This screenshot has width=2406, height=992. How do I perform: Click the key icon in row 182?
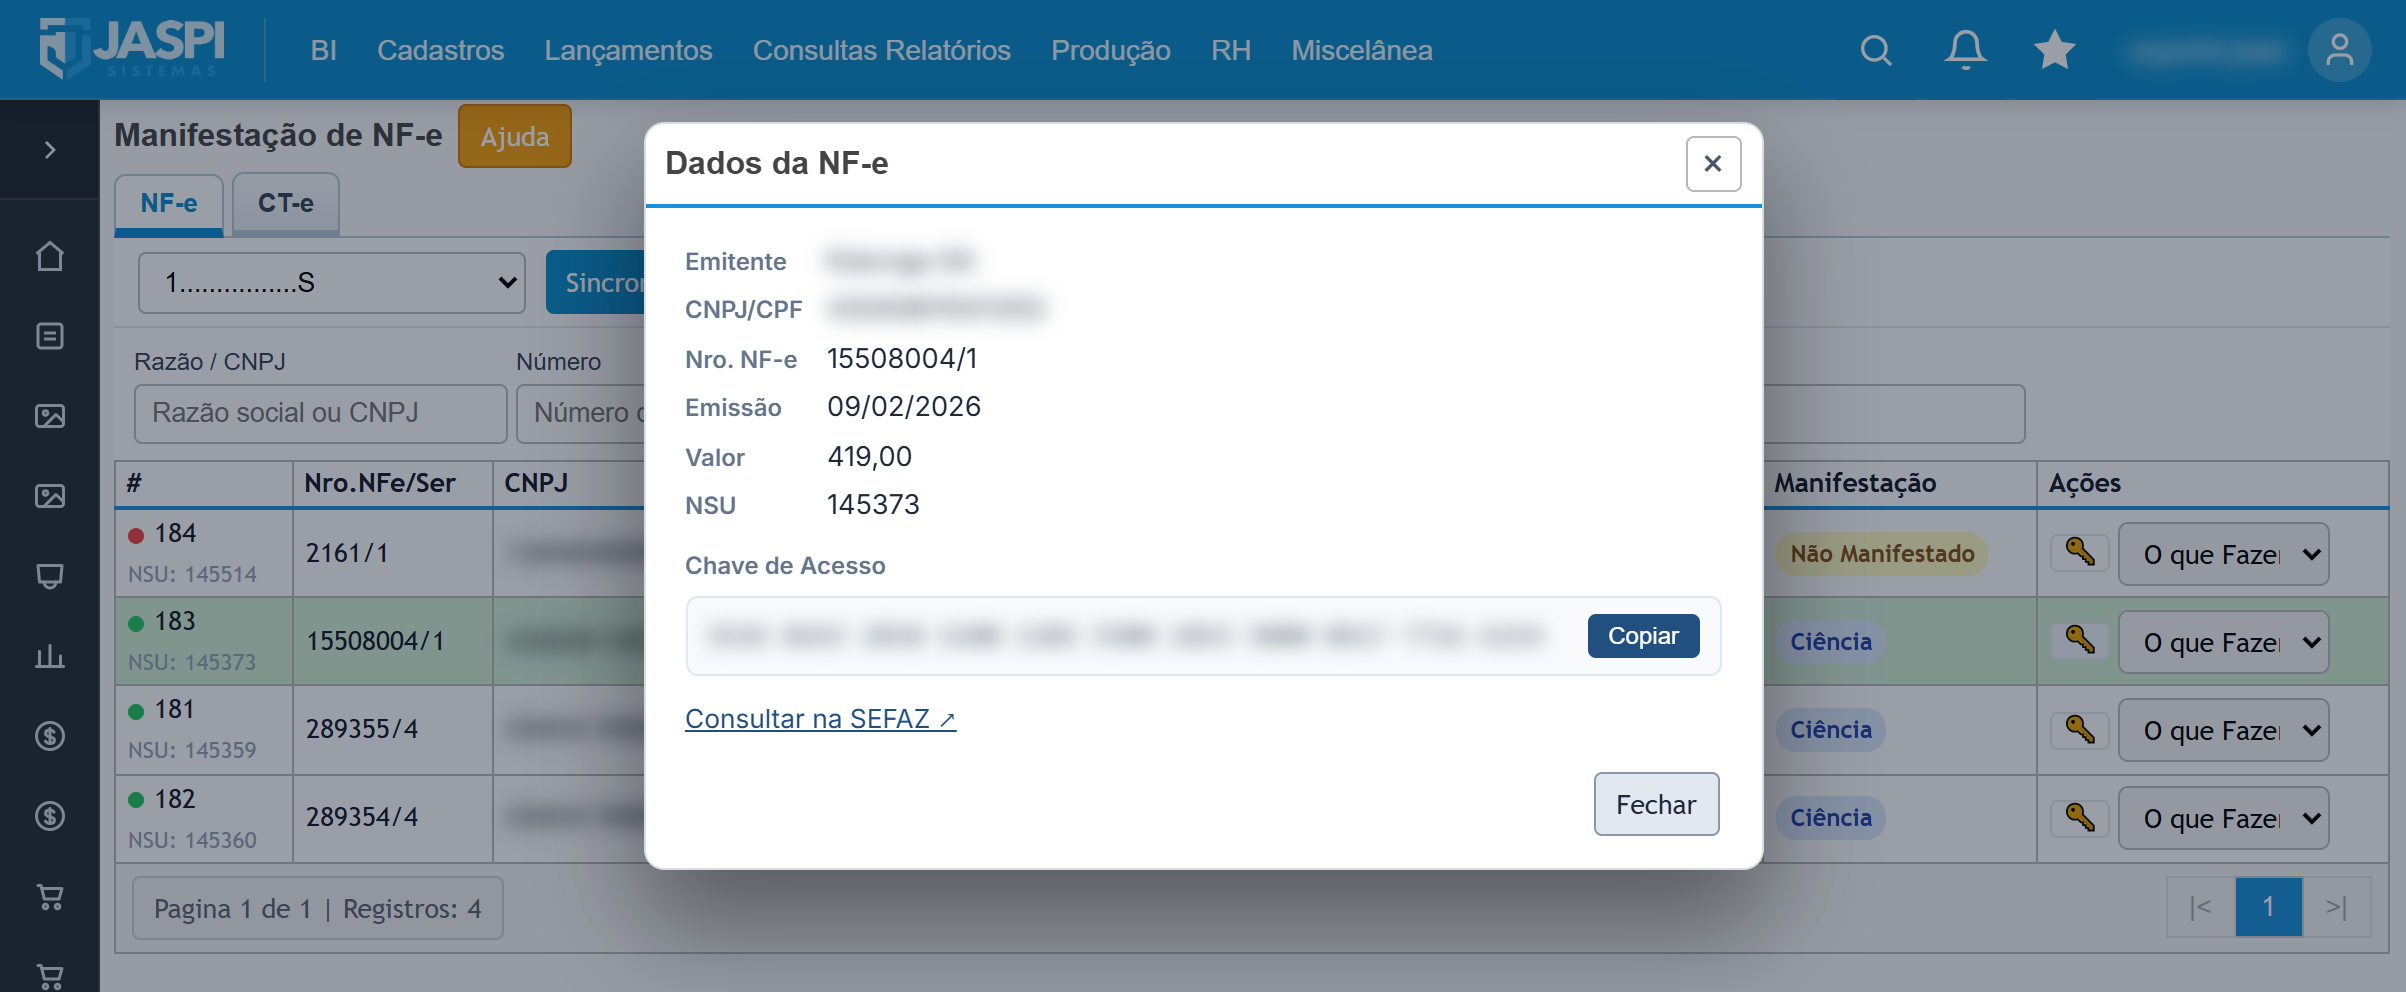coord(2080,818)
